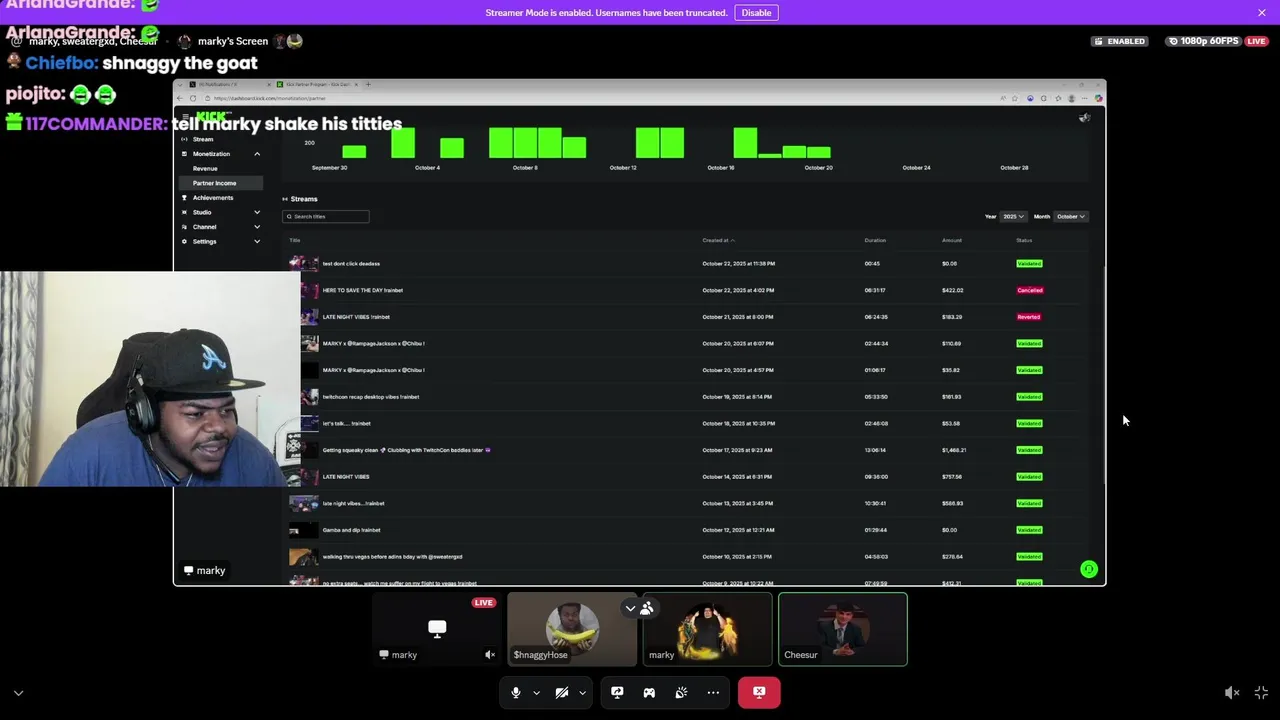This screenshot has height=720, width=1280.
Task: Click the 1080p 60FPS LIVE indicator
Action: click(x=1218, y=41)
